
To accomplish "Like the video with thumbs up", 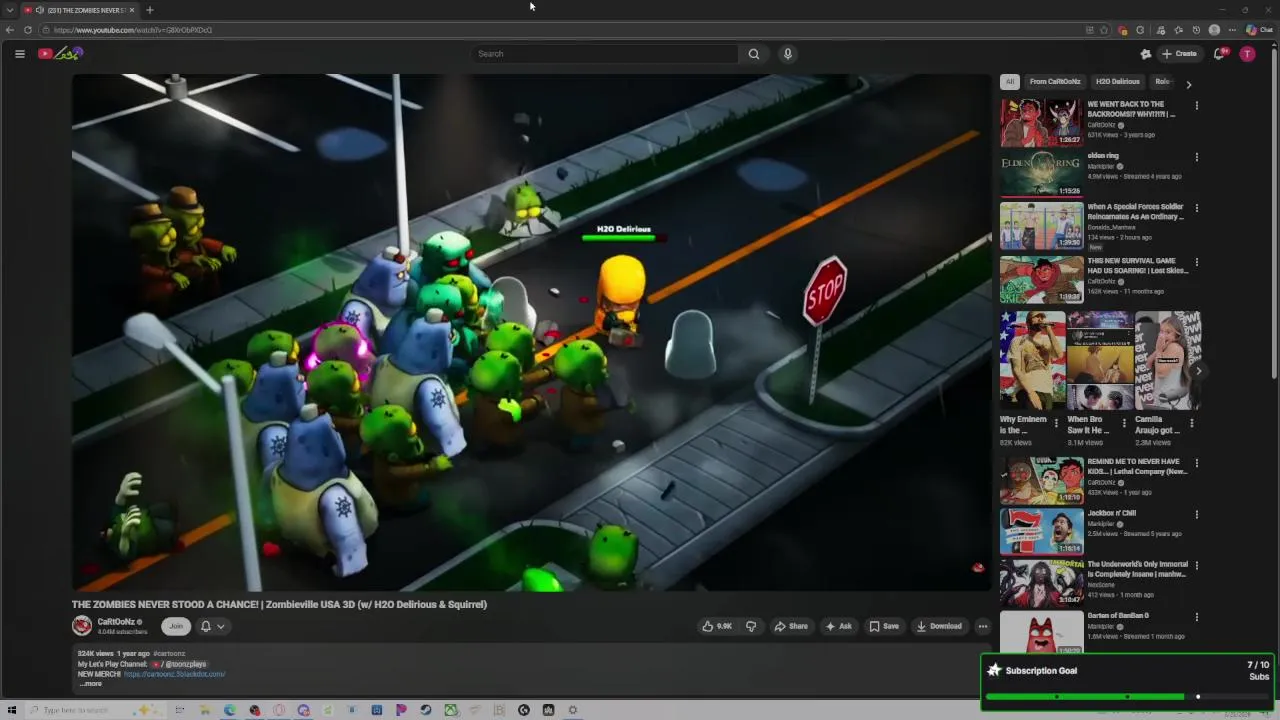I will (x=717, y=626).
